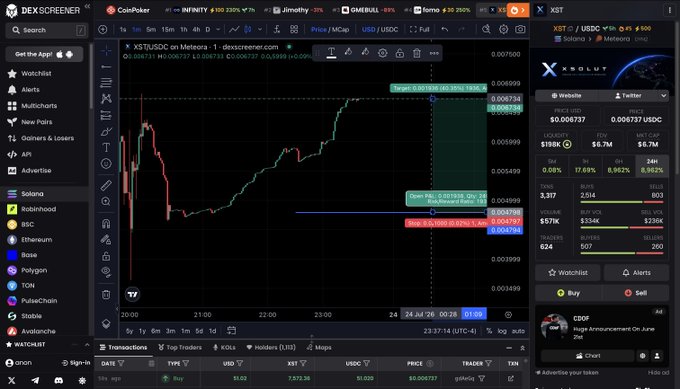Open the KOLs tab
The width and height of the screenshot is (680, 389).
(224, 347)
